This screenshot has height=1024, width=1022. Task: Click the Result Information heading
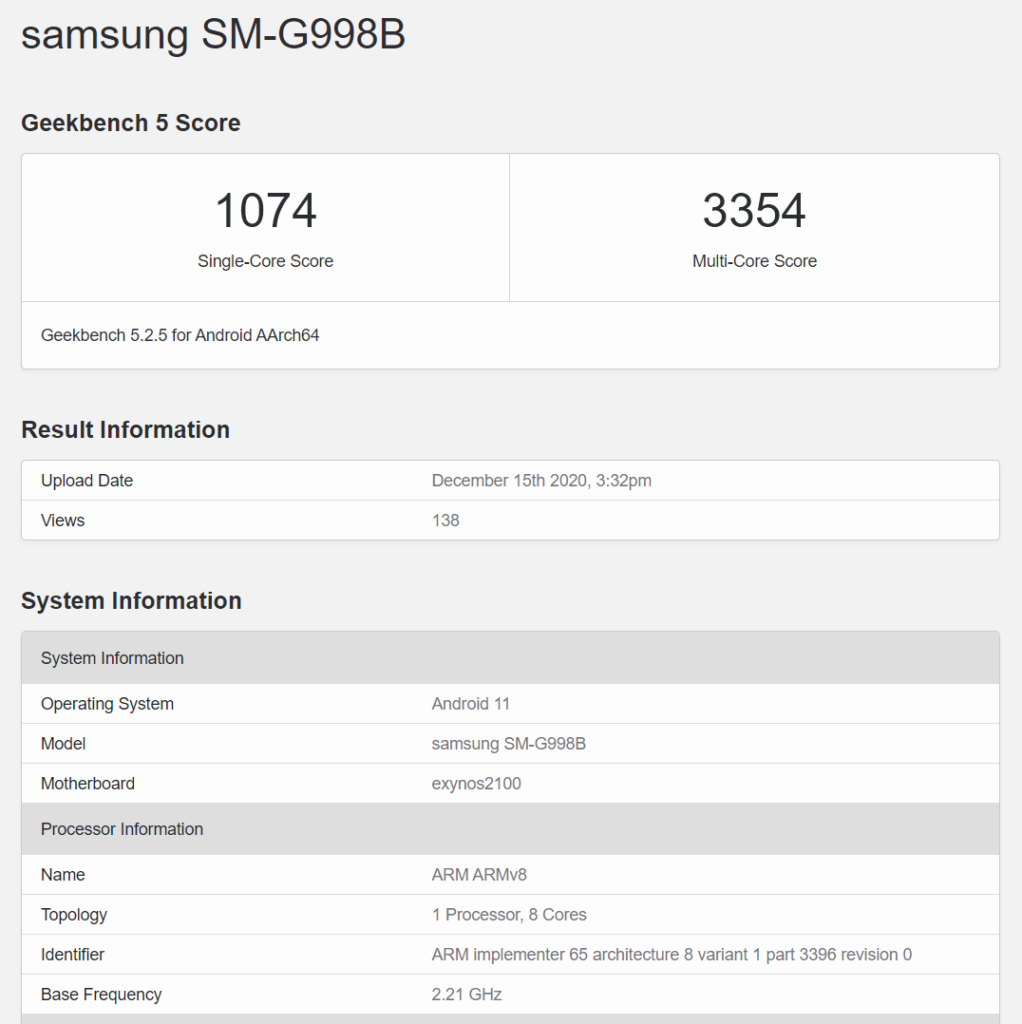pos(125,430)
